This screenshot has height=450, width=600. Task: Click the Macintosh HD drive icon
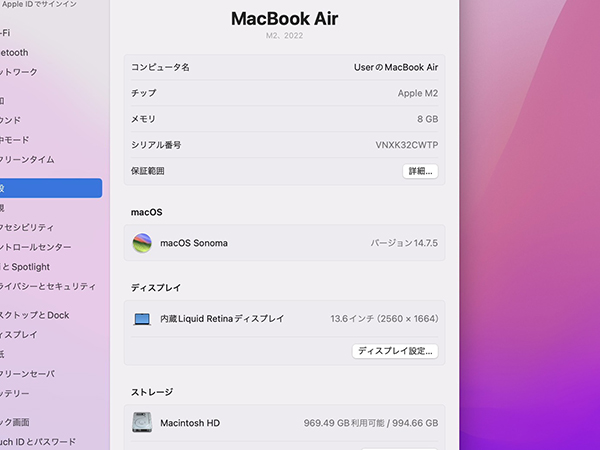[142, 422]
